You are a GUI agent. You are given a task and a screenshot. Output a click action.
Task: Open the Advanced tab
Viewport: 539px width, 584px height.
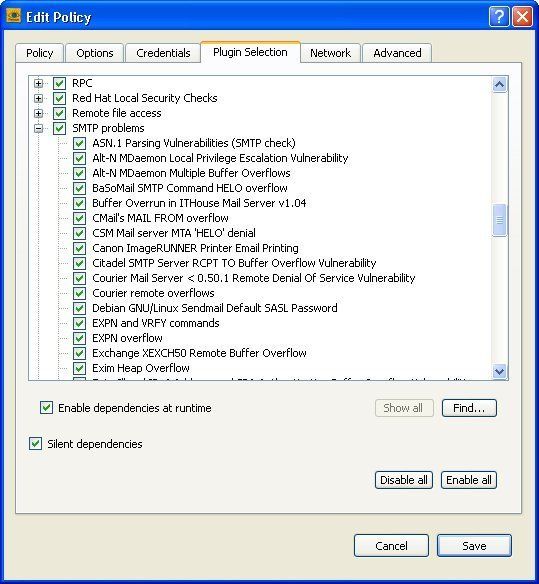point(397,53)
